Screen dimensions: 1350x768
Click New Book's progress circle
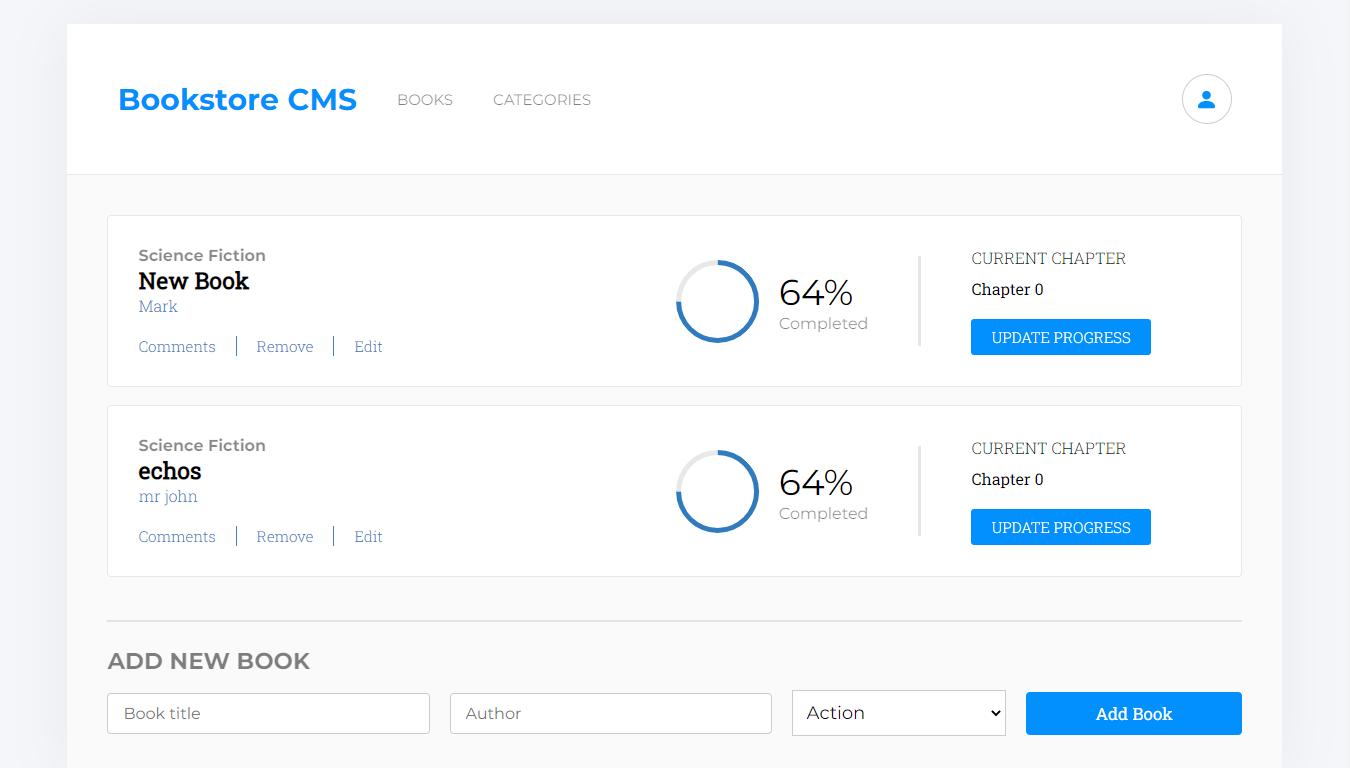(x=717, y=301)
